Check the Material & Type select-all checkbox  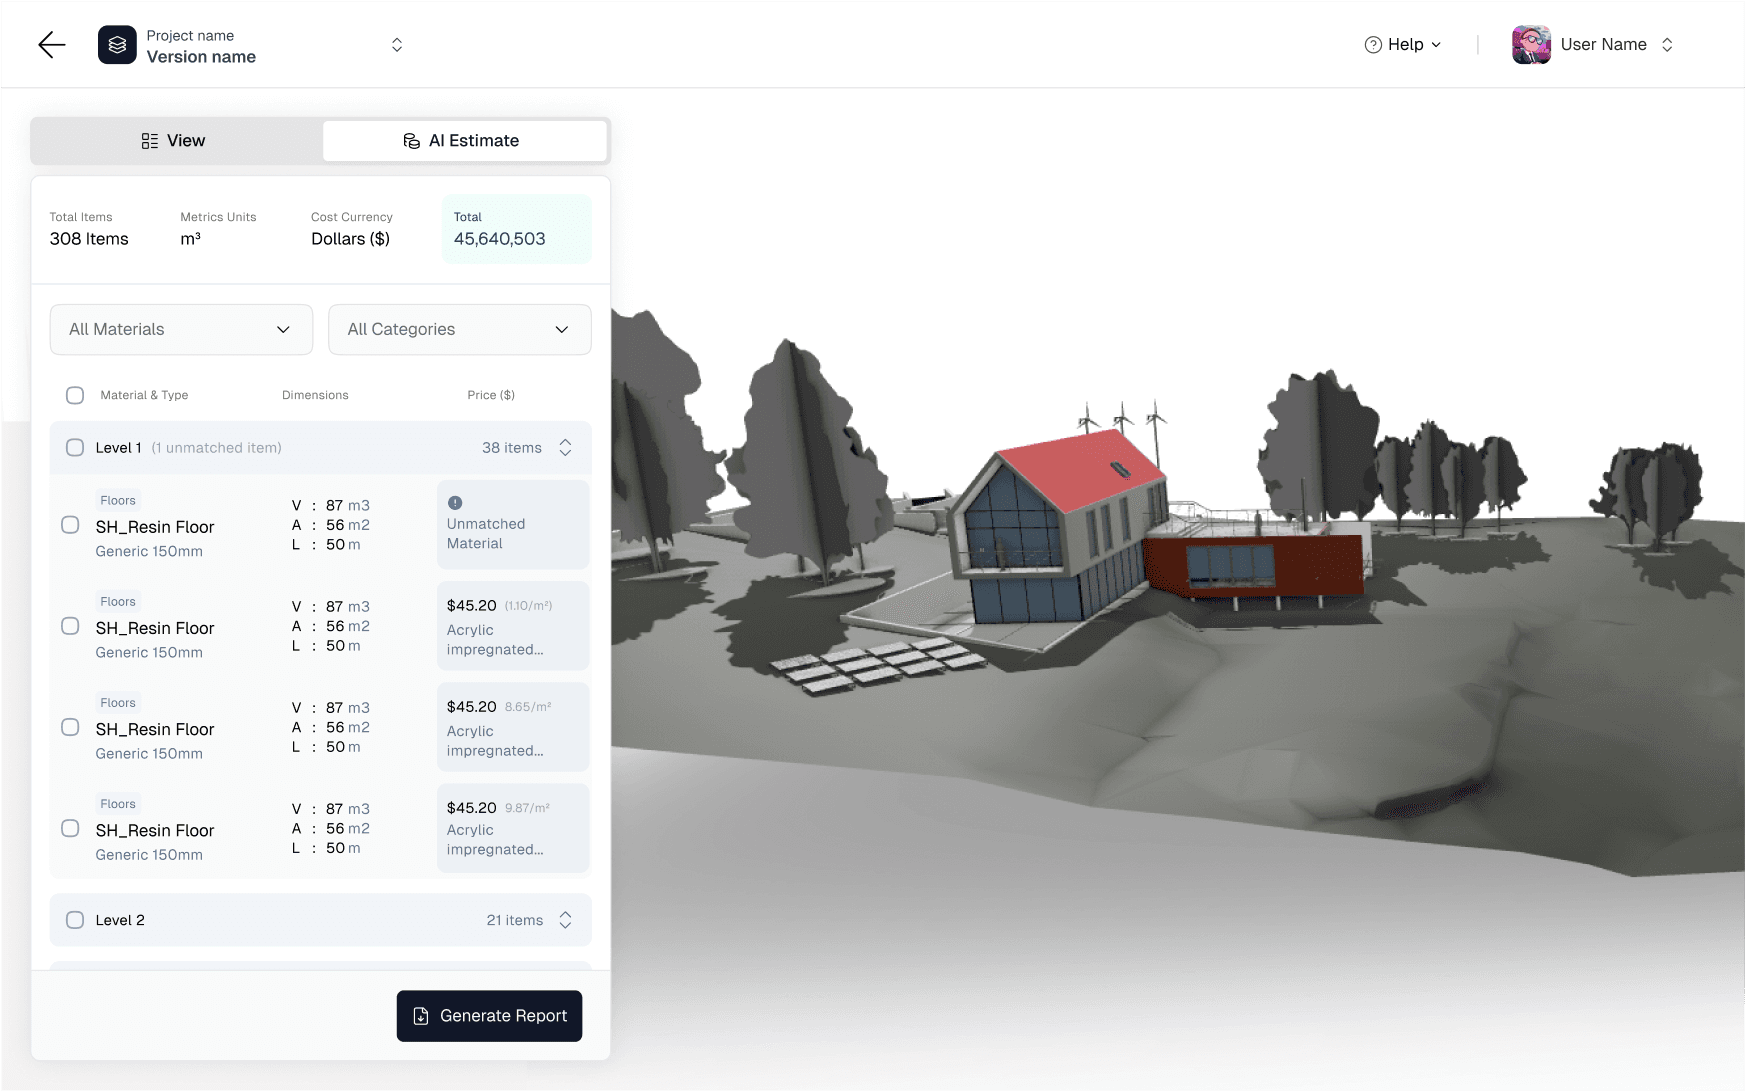click(x=74, y=395)
